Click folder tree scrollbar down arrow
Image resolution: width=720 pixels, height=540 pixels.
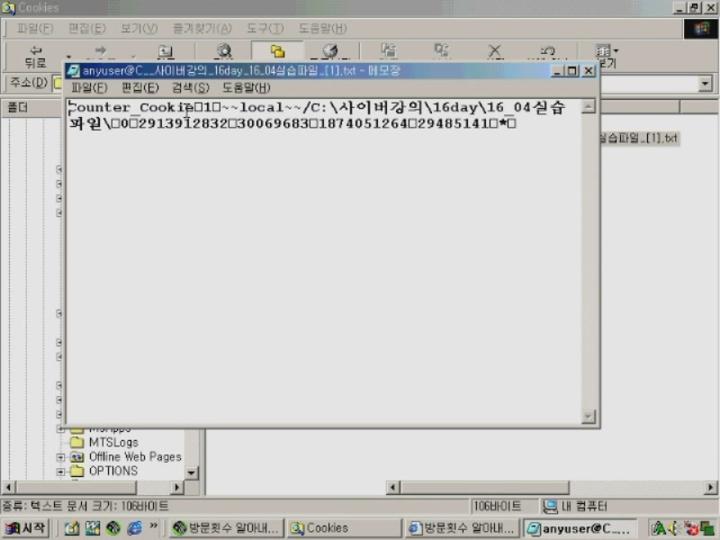click(191, 472)
